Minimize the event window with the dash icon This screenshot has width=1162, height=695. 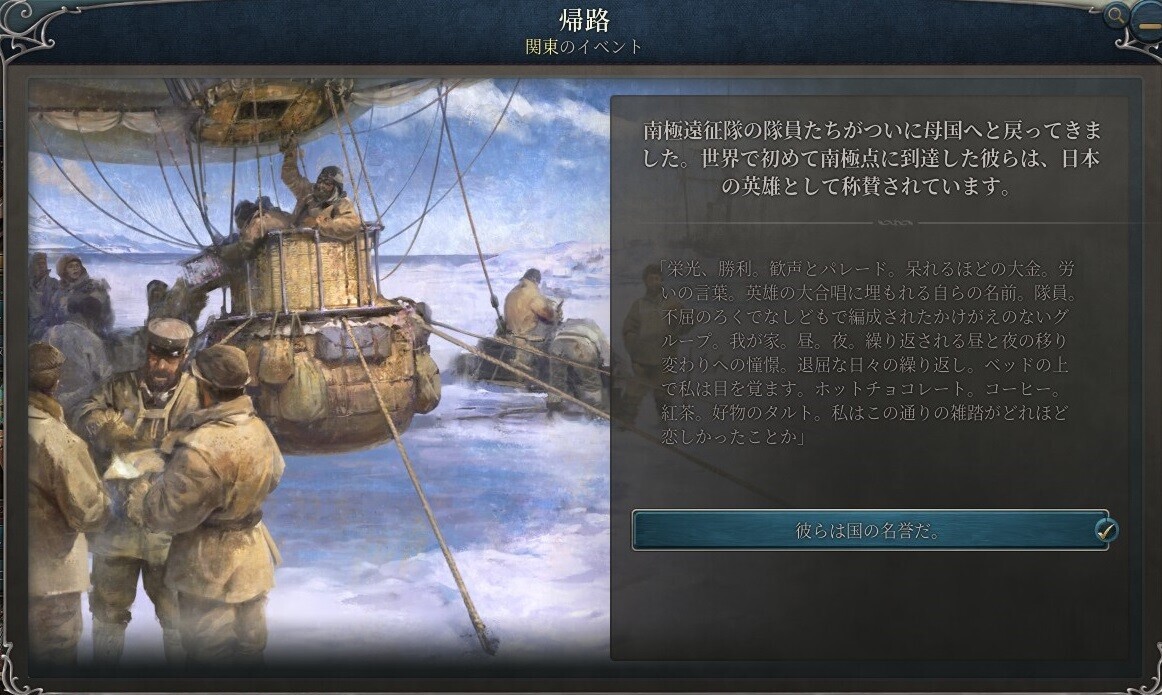[x=1148, y=24]
